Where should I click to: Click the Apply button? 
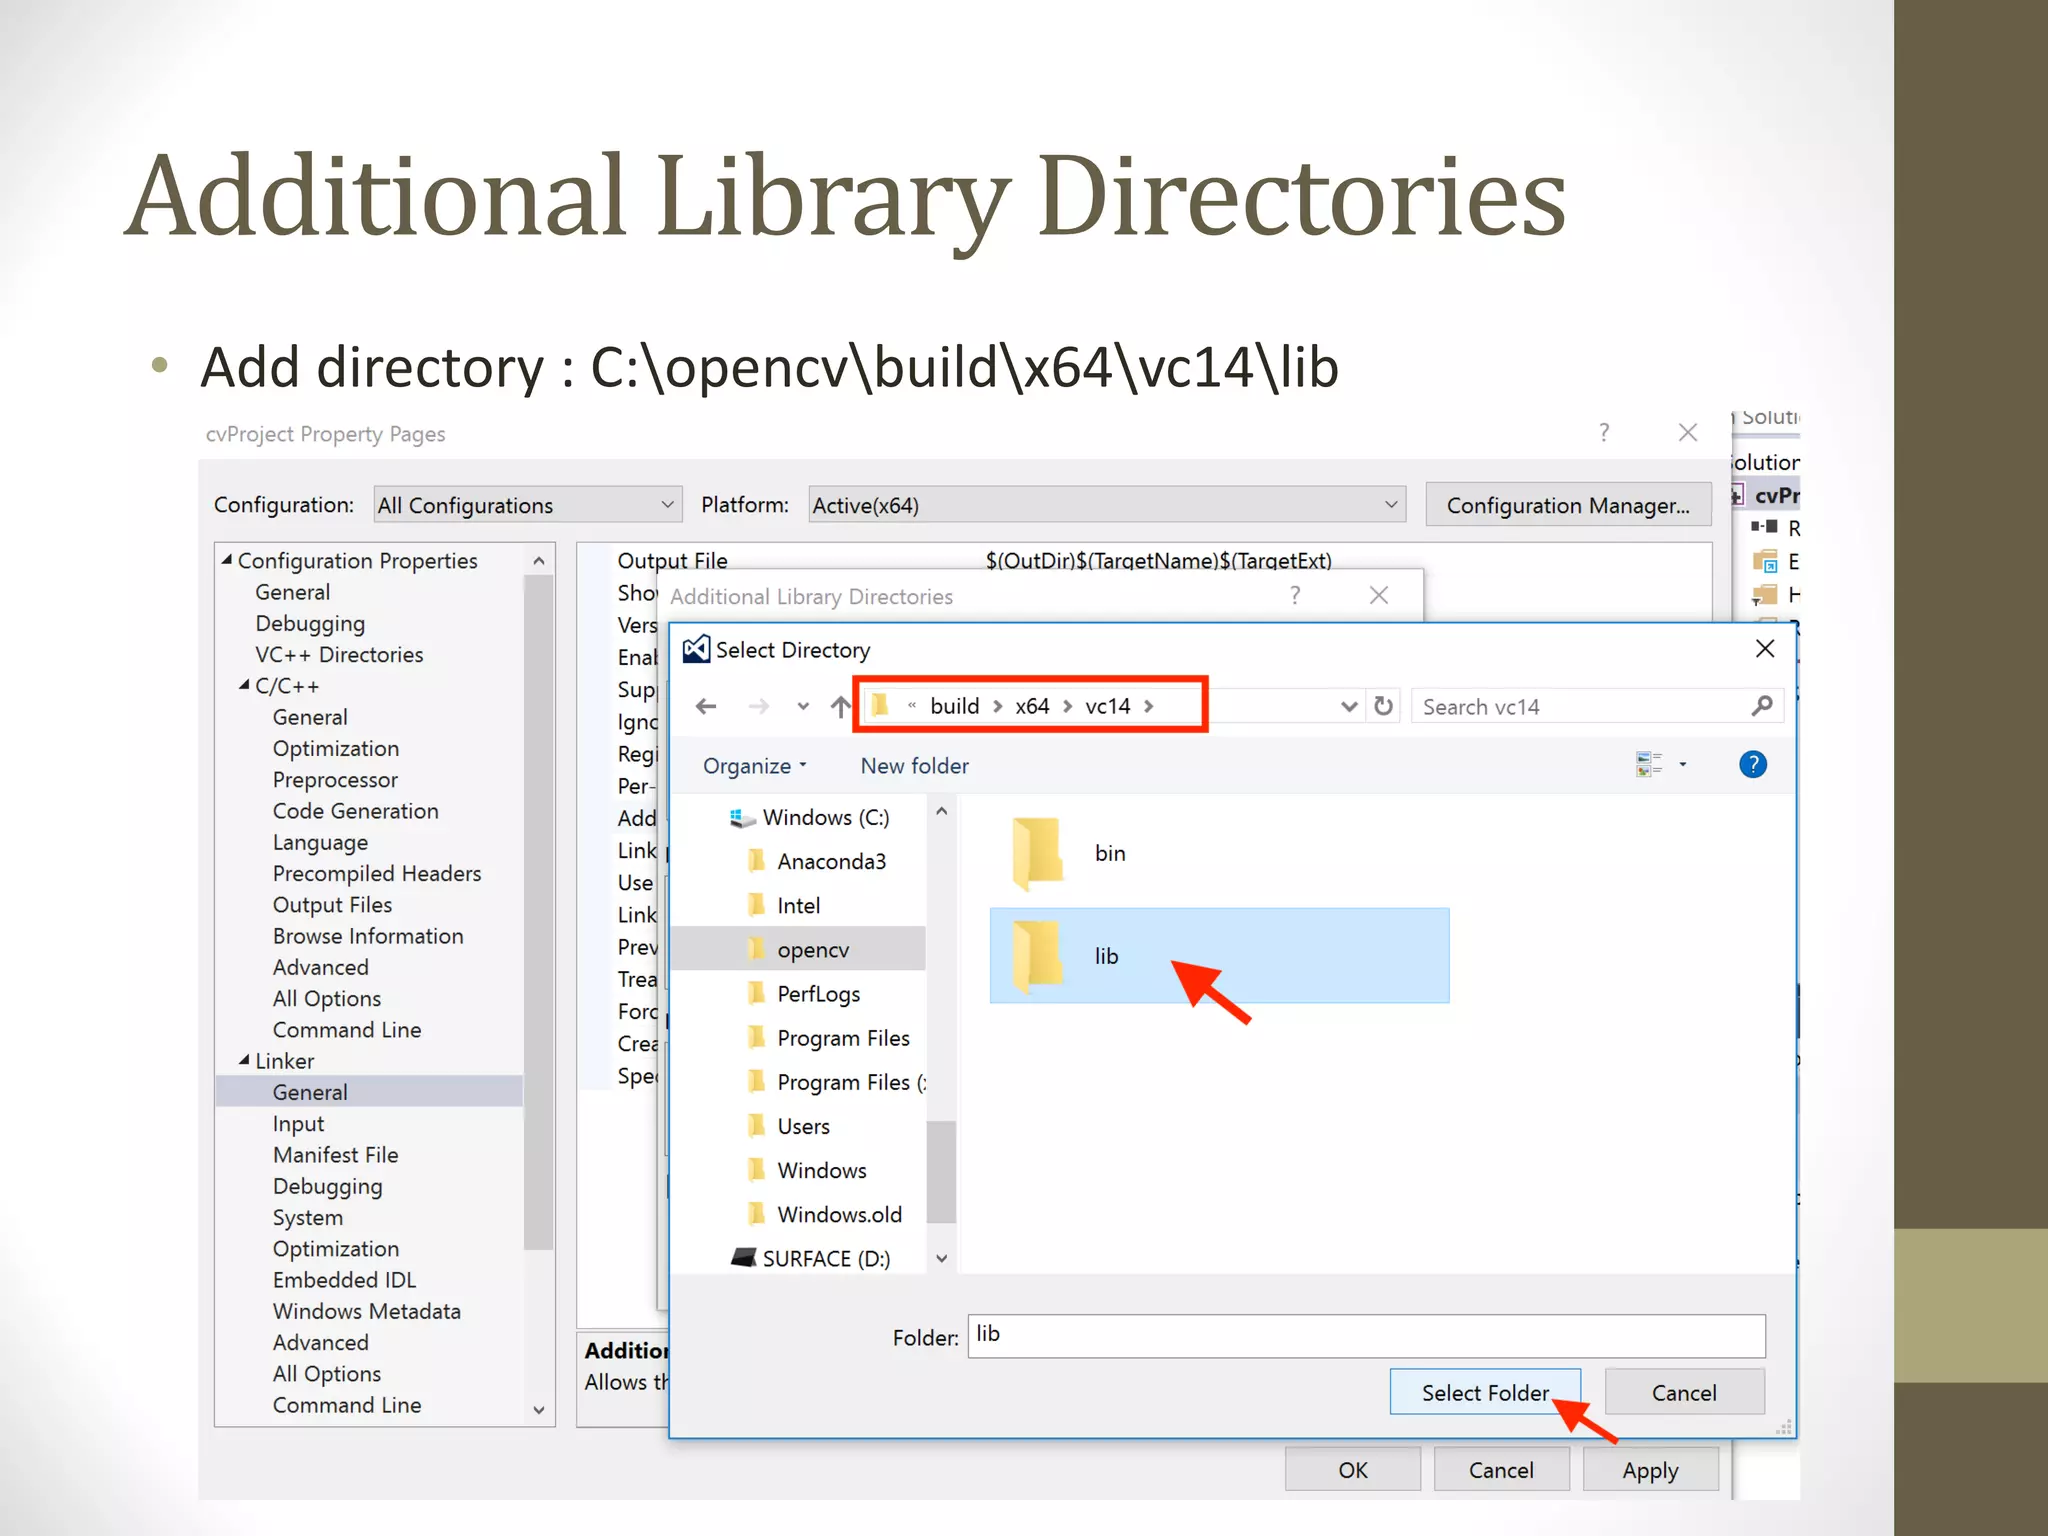[1649, 1470]
